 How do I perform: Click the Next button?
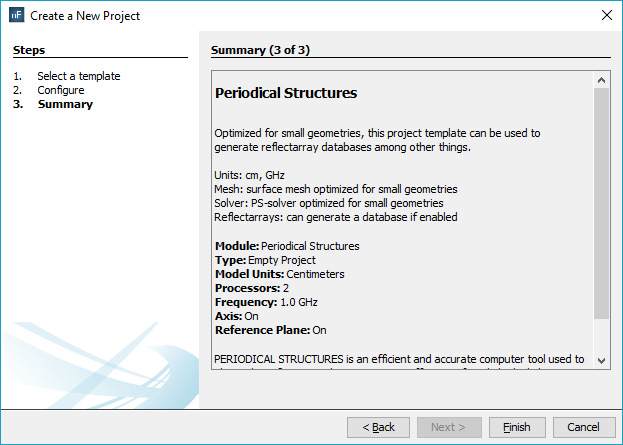coord(447,427)
